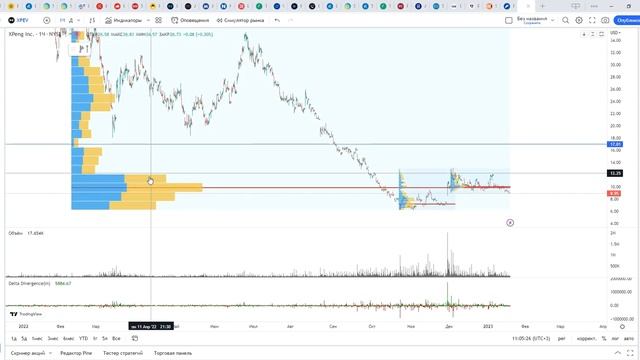Viewport: 640px width, 360px height.
Task: Select the 1мес date range
Action: point(37,338)
